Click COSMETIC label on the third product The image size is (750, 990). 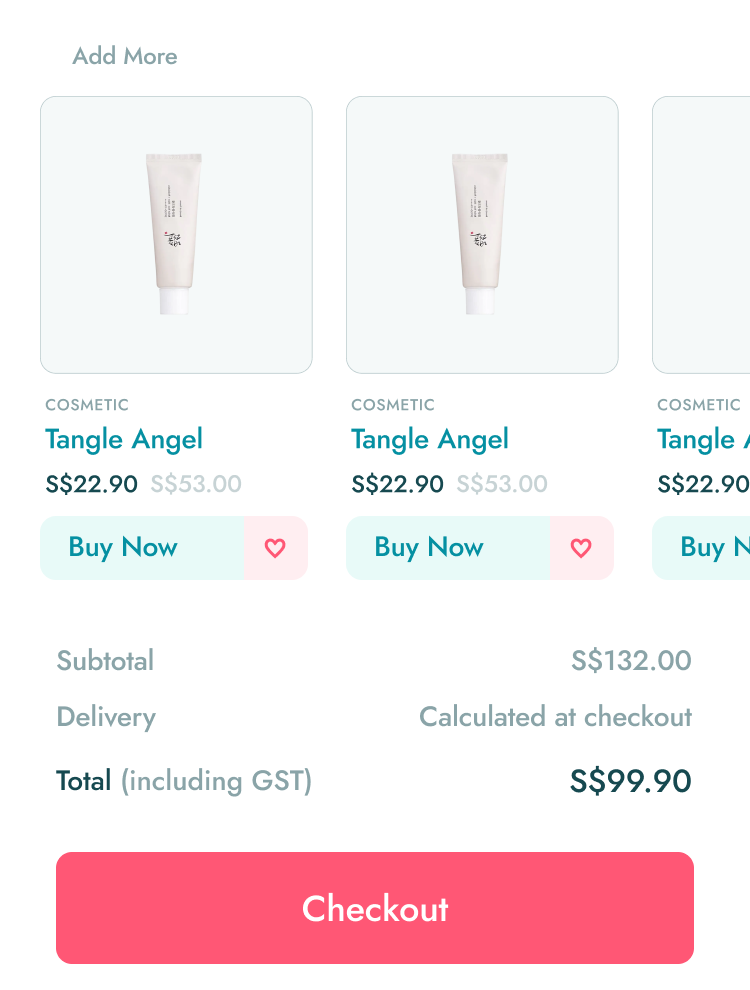click(699, 405)
